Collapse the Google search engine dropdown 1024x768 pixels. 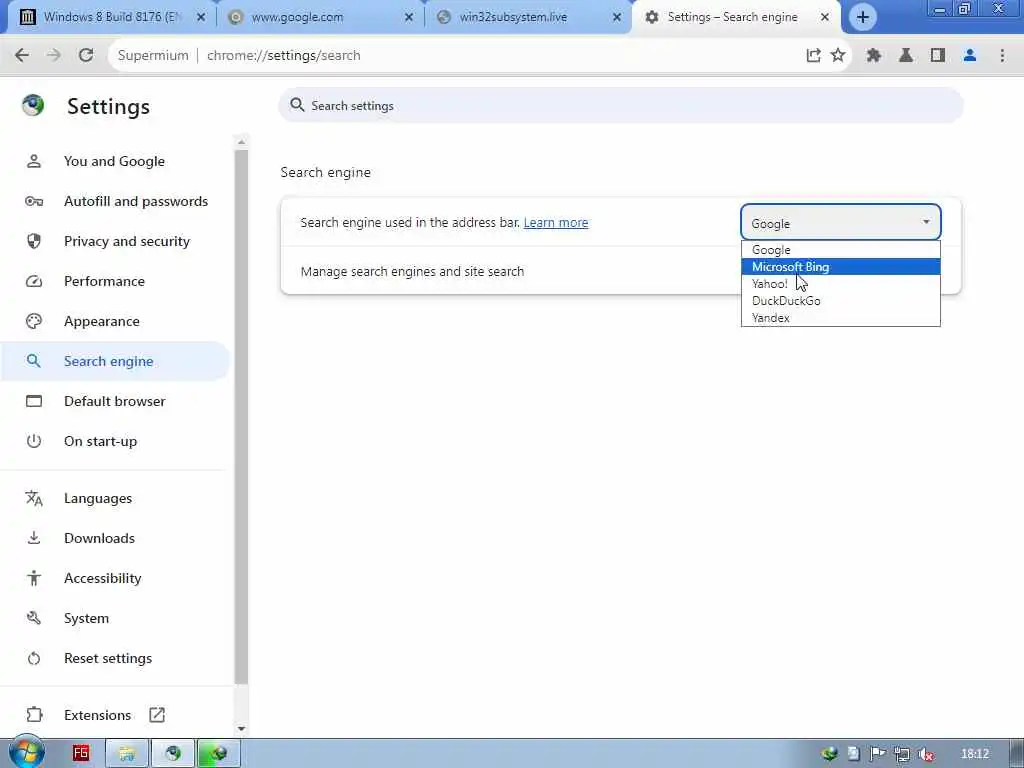(840, 223)
